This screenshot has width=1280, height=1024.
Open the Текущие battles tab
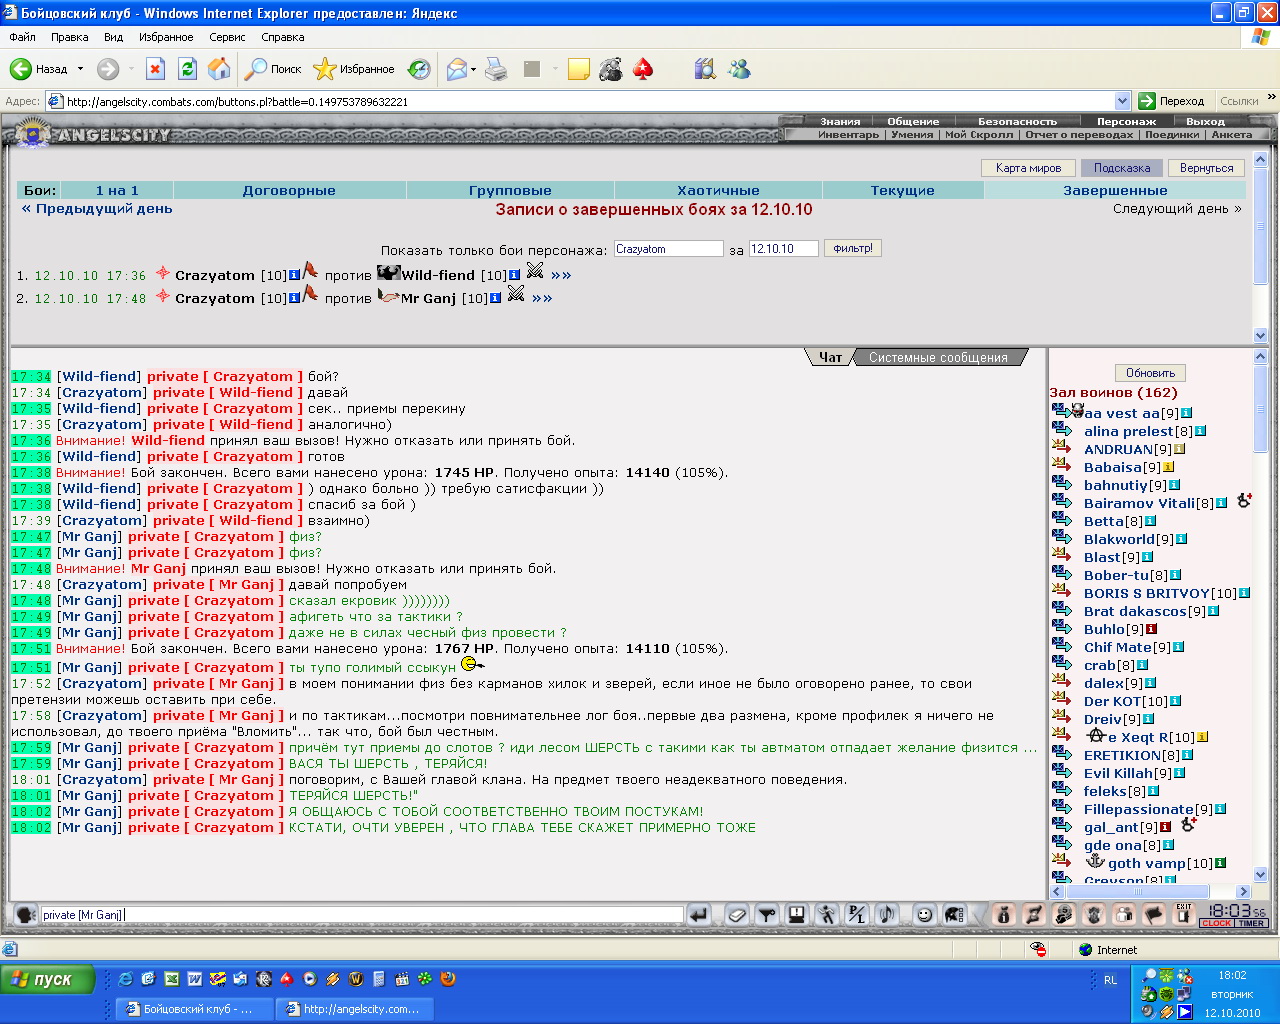coord(903,190)
